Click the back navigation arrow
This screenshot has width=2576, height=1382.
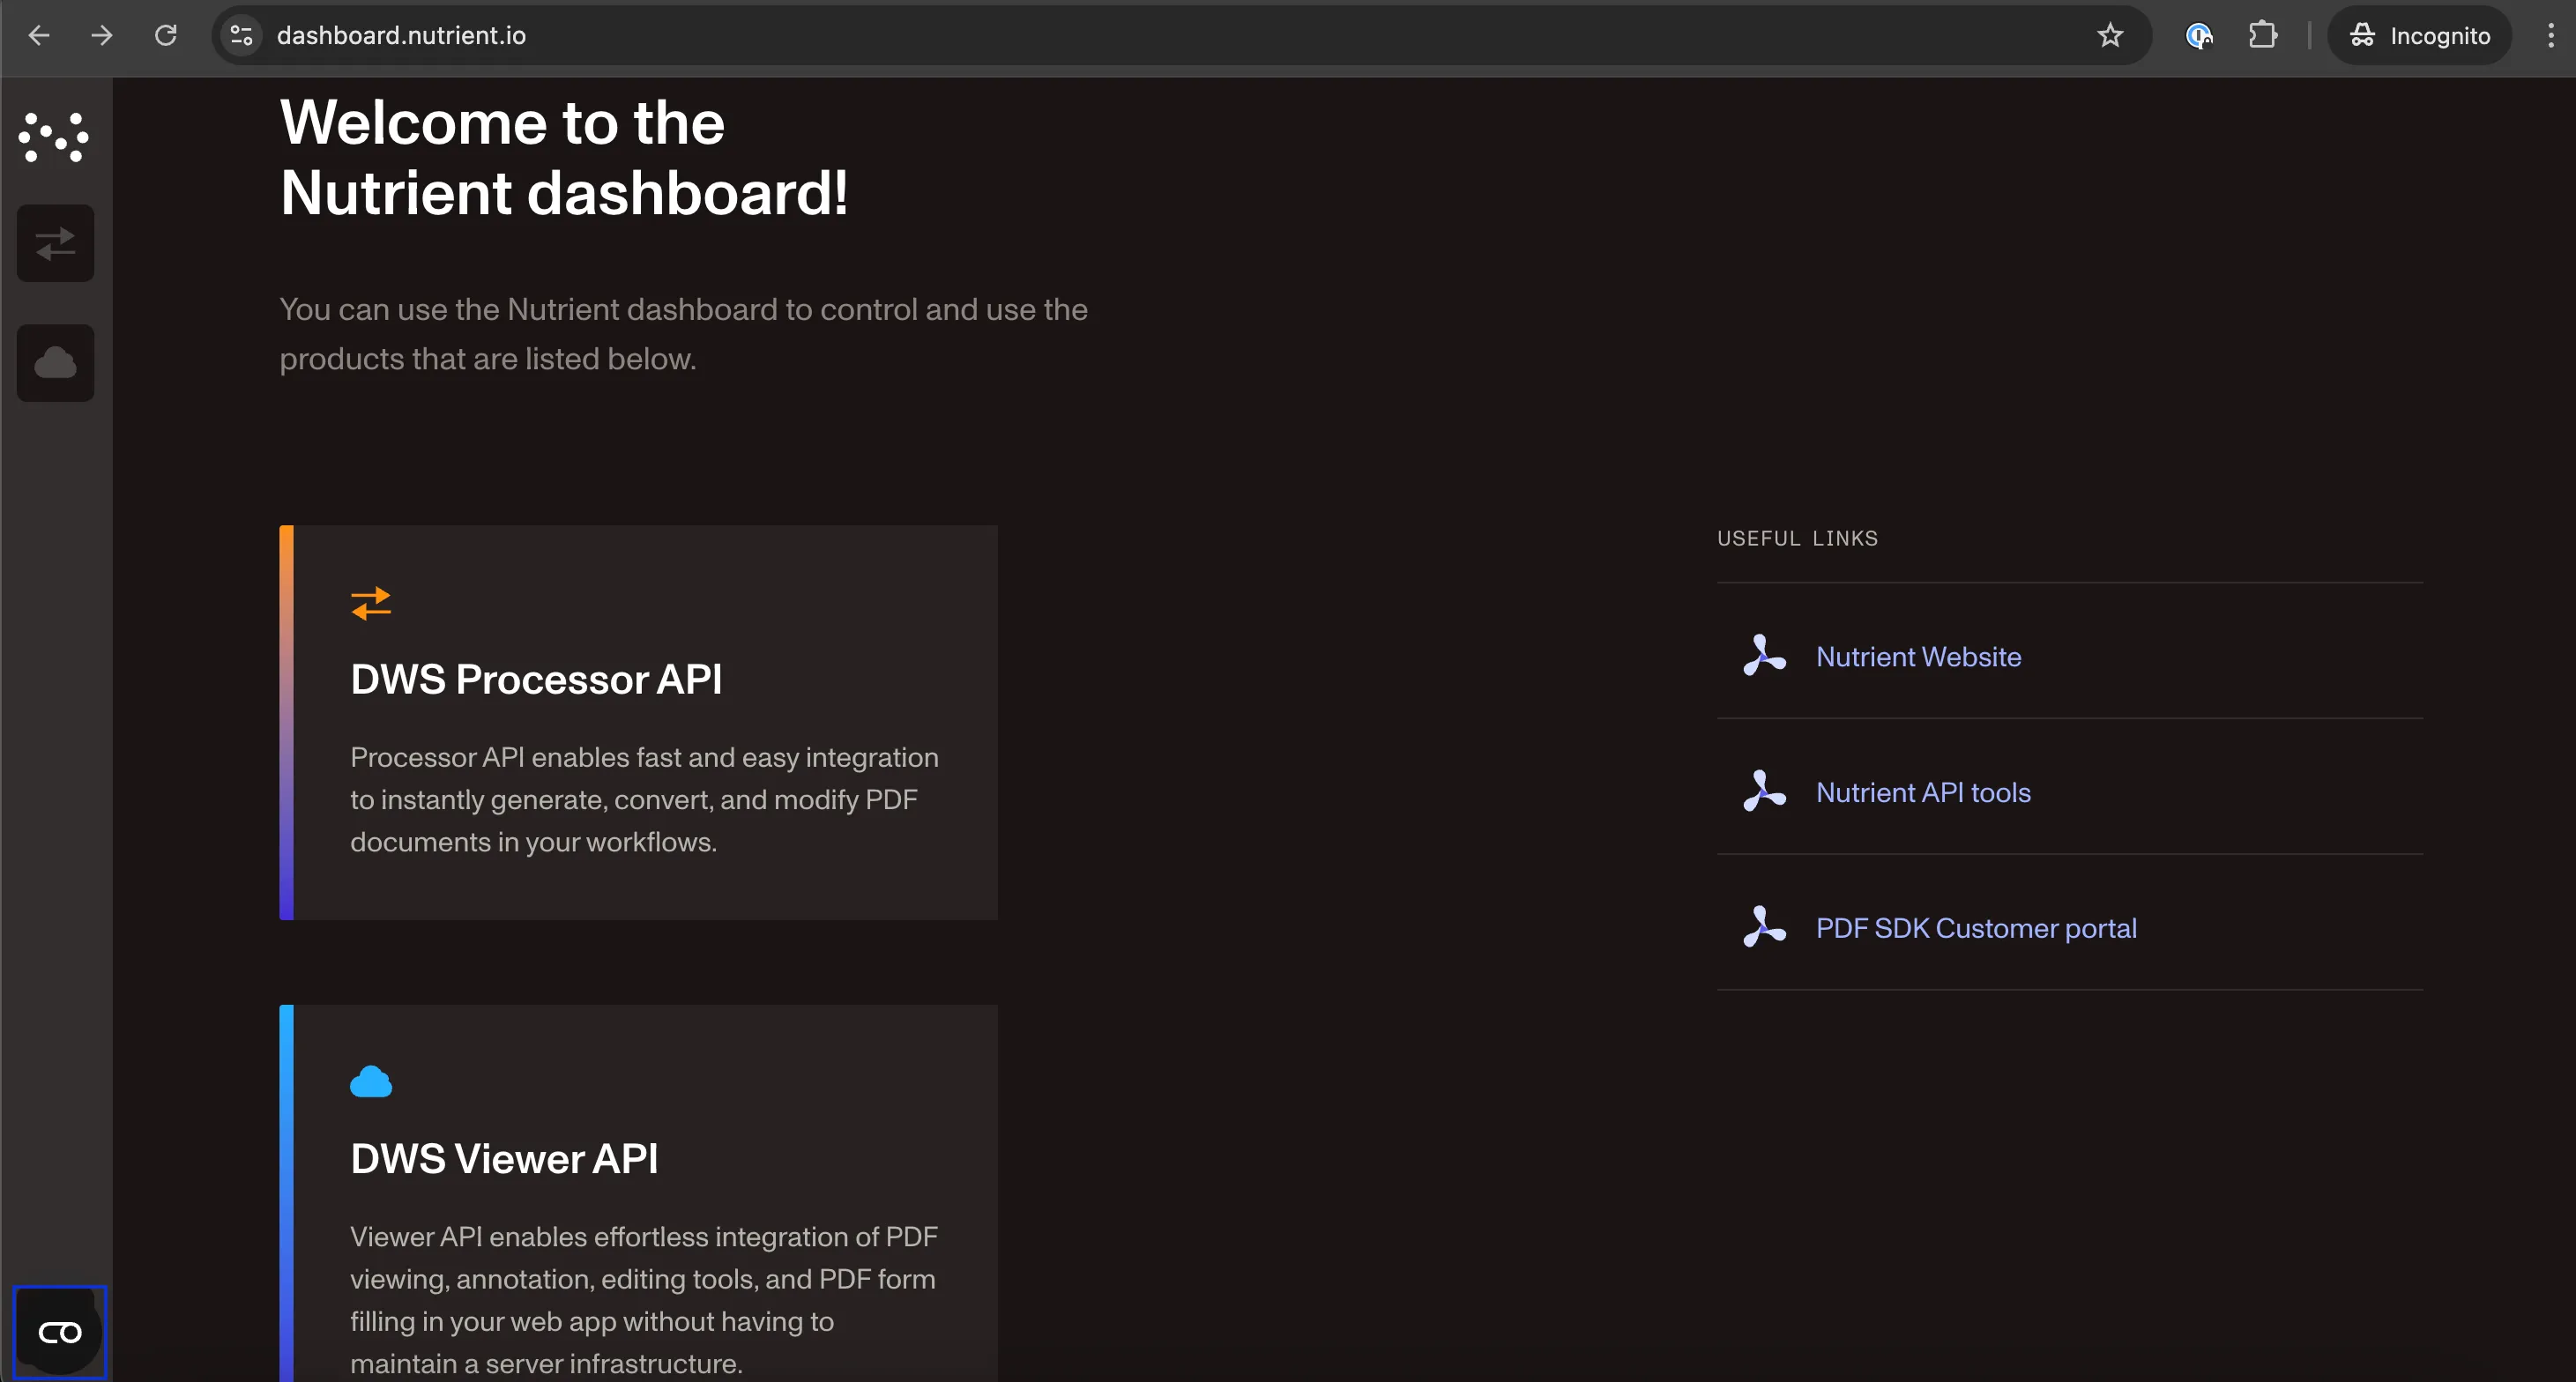[x=38, y=35]
